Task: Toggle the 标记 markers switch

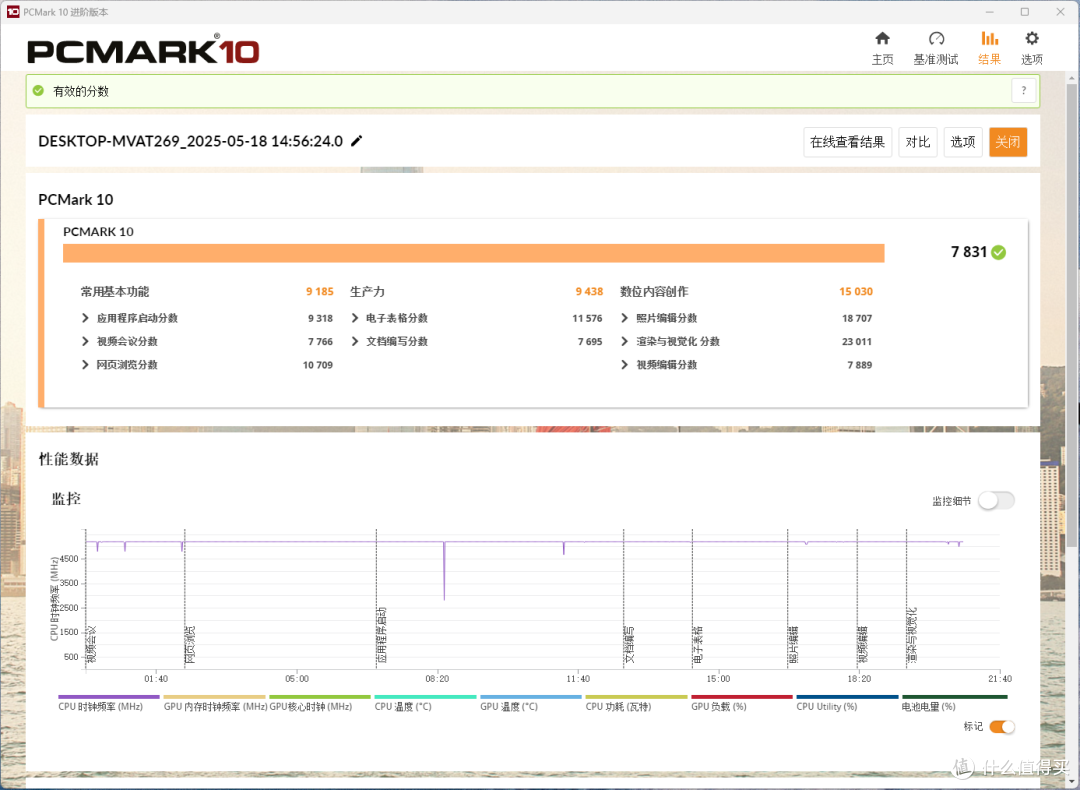Action: coord(1002,727)
